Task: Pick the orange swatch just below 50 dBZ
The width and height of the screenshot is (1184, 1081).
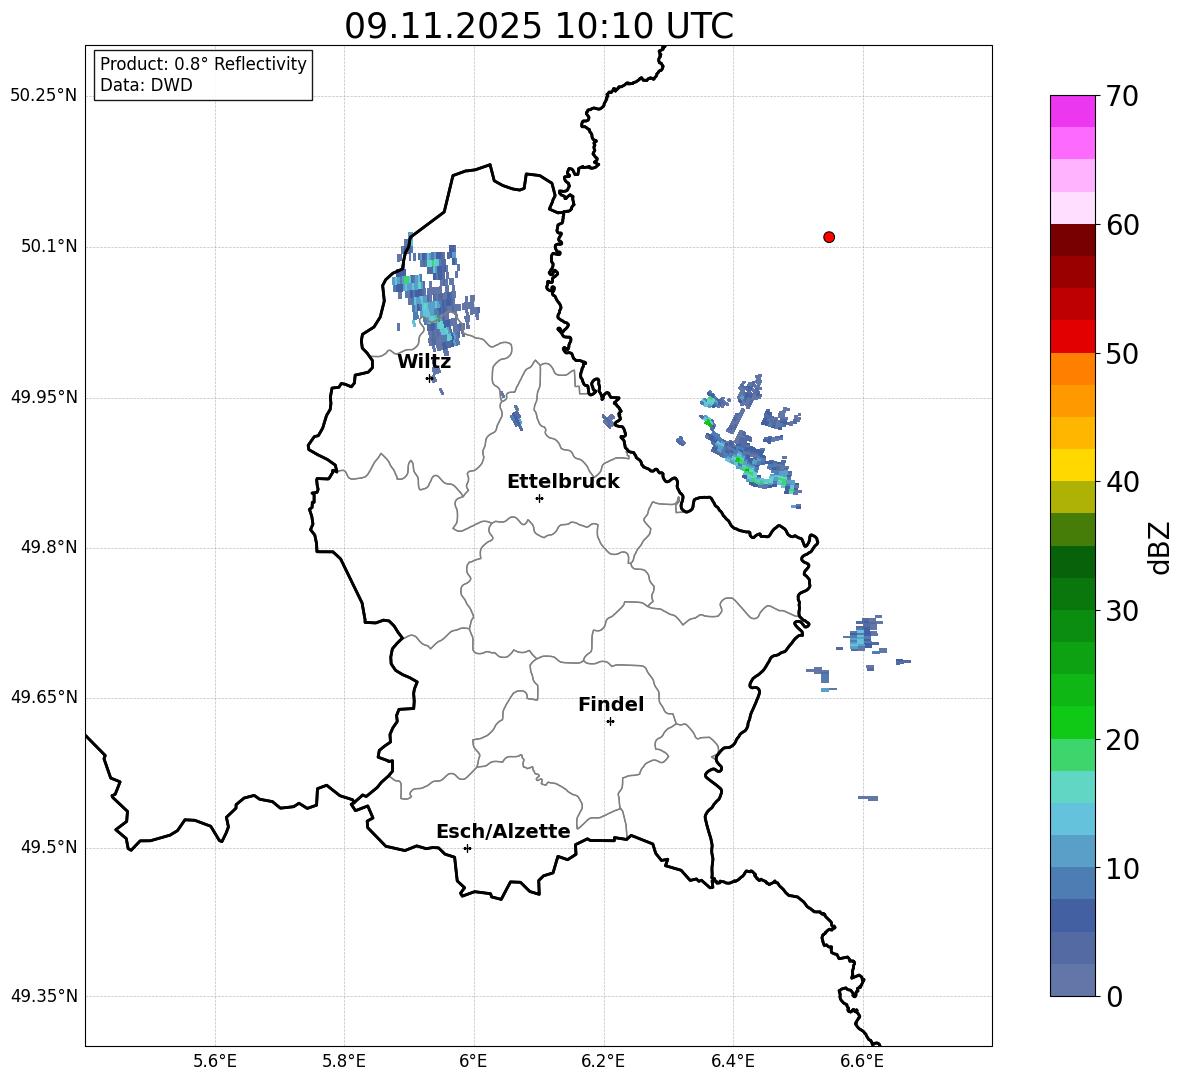Action: point(1073,368)
